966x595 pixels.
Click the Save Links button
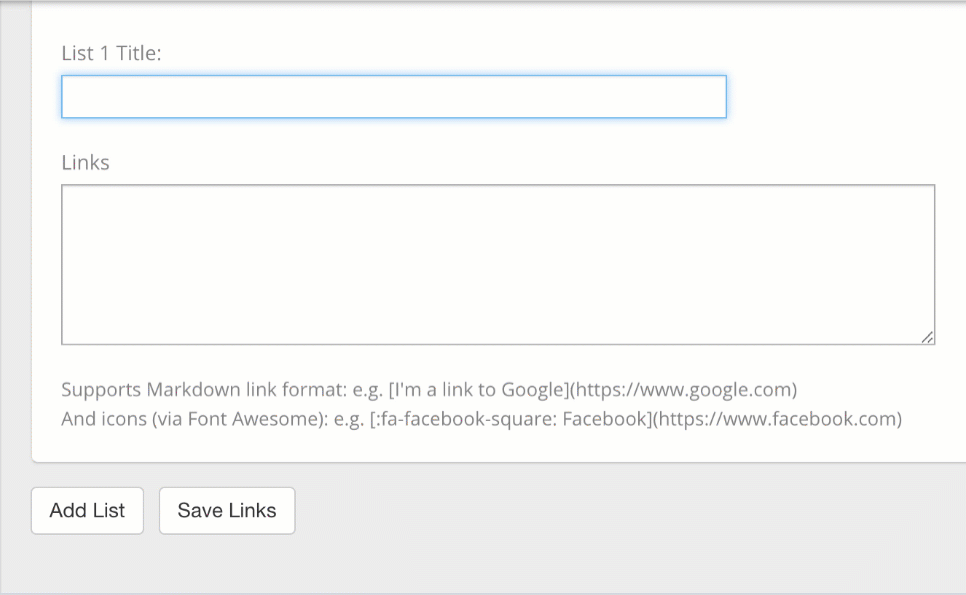click(227, 511)
